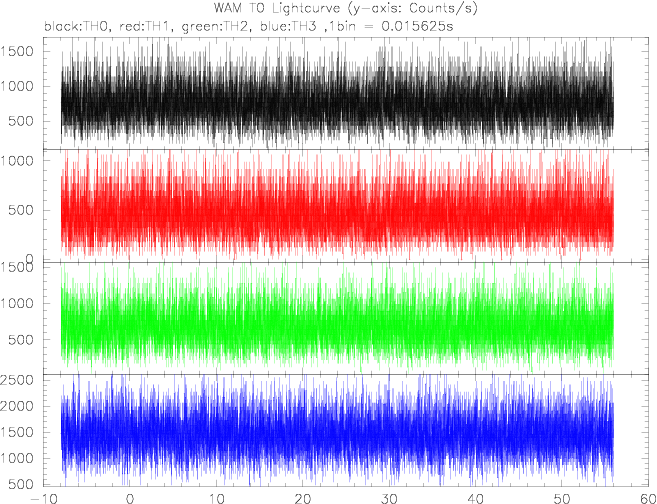Screen dimensions: 657x504
Task: Click the 20 label on the time axis
Action: pos(303,499)
